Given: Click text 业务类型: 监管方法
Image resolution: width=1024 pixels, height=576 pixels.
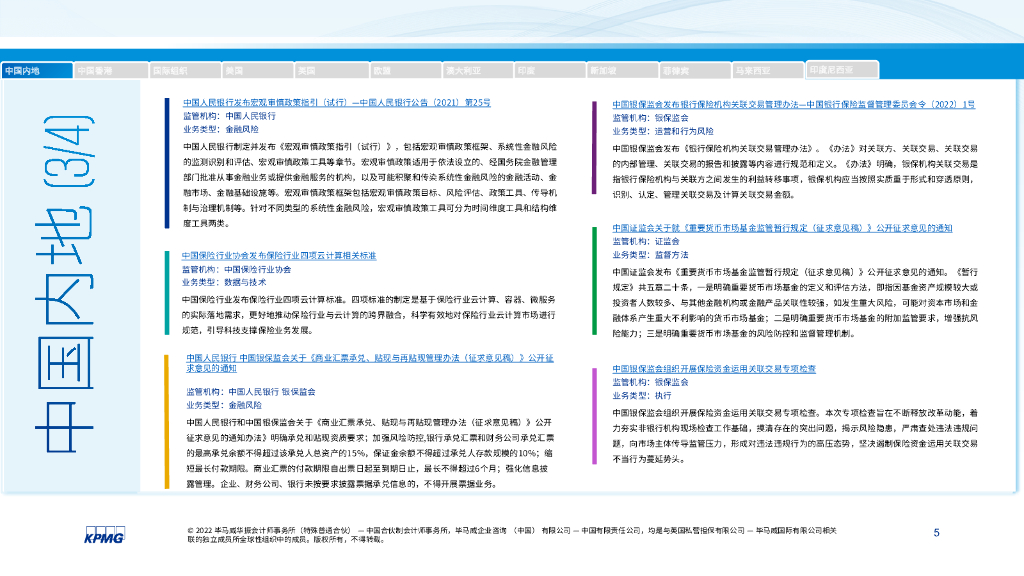Looking at the screenshot, I should [650, 255].
